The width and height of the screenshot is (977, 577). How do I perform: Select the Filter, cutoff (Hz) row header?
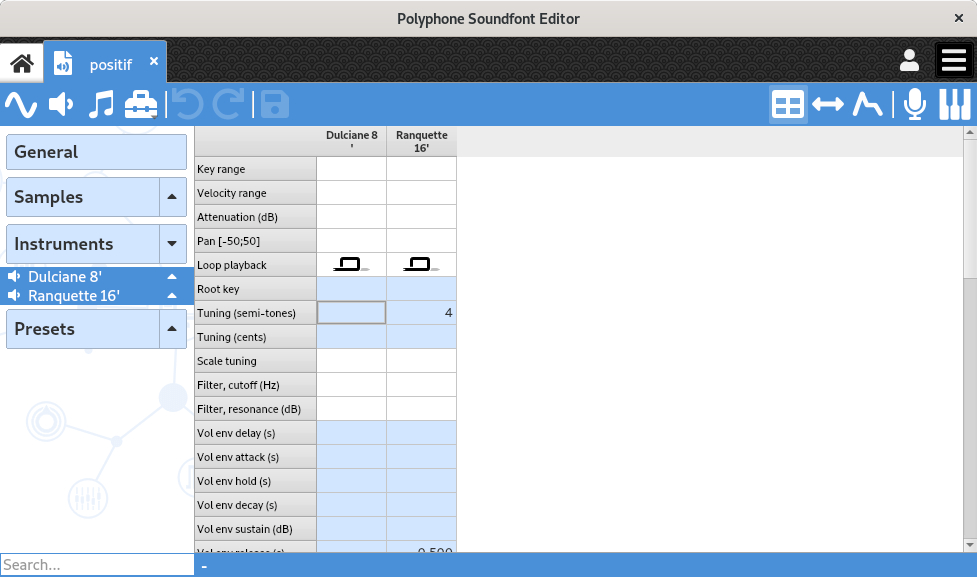[x=255, y=385]
